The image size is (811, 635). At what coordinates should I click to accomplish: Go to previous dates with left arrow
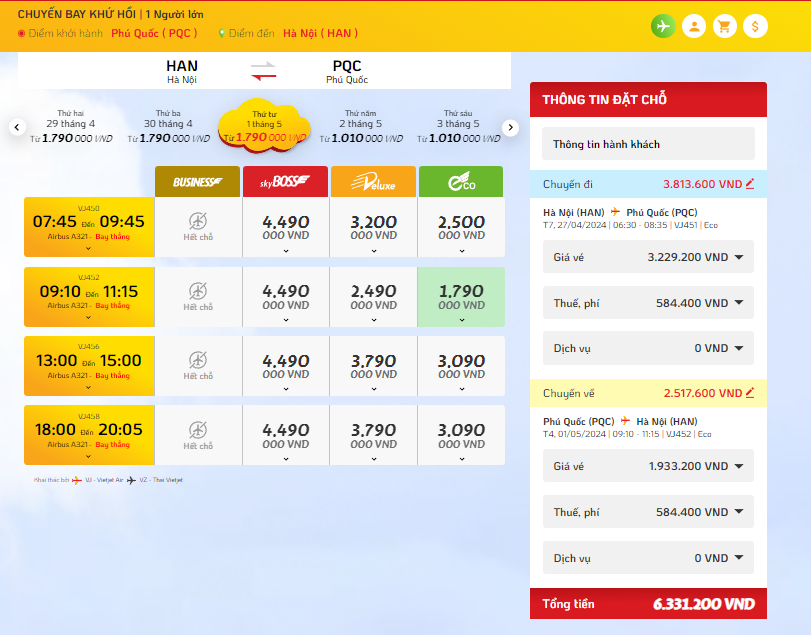coord(17,127)
